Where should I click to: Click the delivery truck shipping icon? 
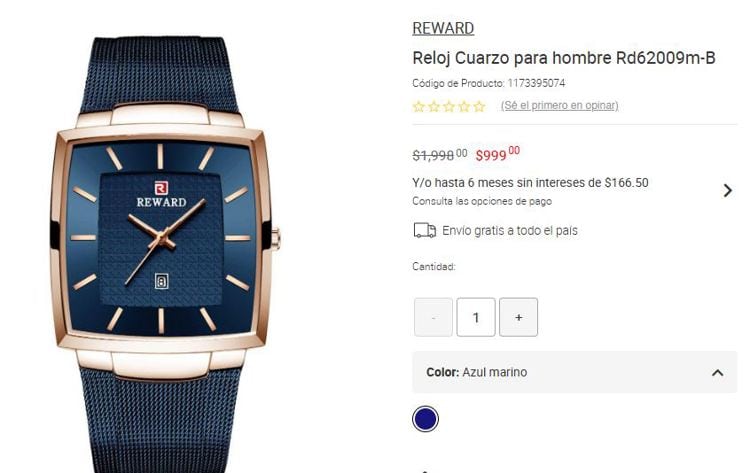pos(424,231)
